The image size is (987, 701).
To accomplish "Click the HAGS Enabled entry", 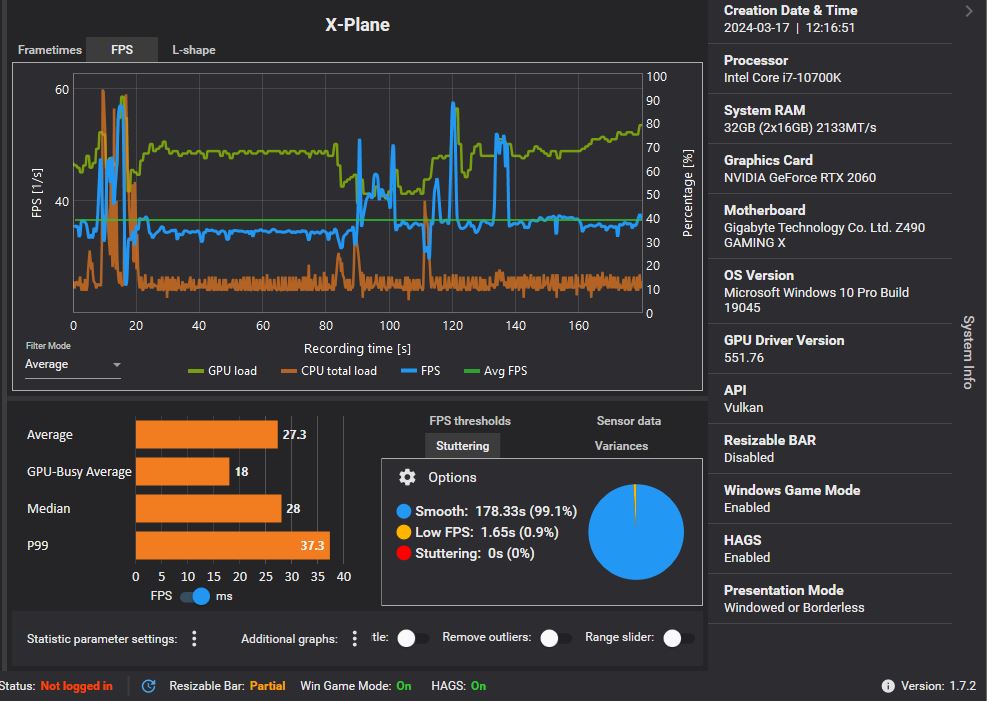I will click(830, 549).
